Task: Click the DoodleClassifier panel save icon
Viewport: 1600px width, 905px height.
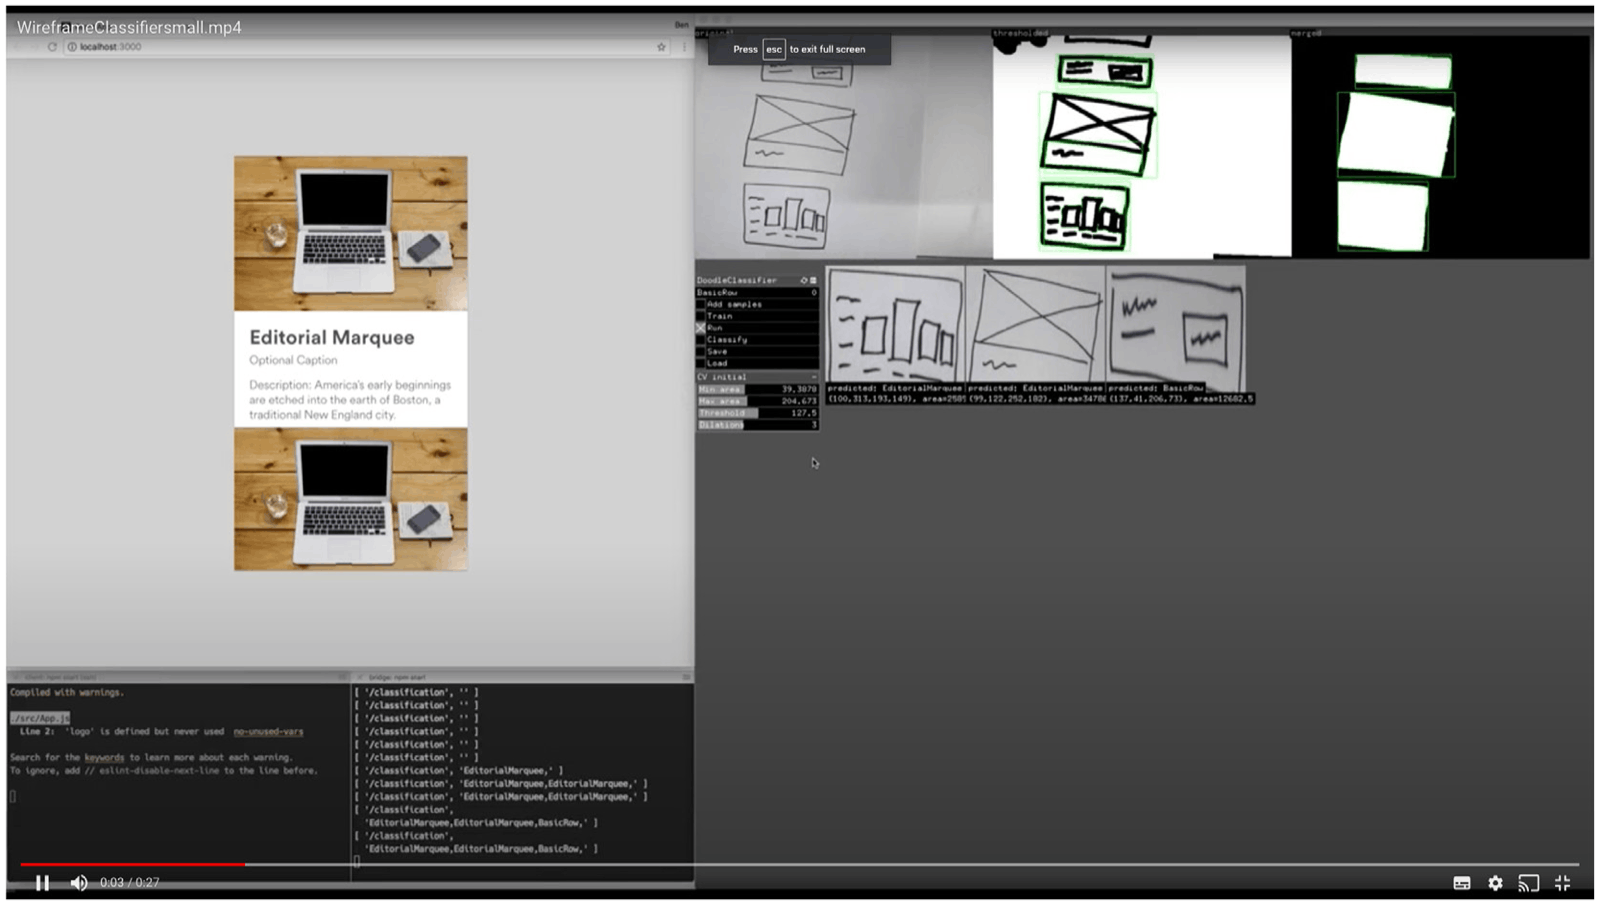Action: point(813,280)
